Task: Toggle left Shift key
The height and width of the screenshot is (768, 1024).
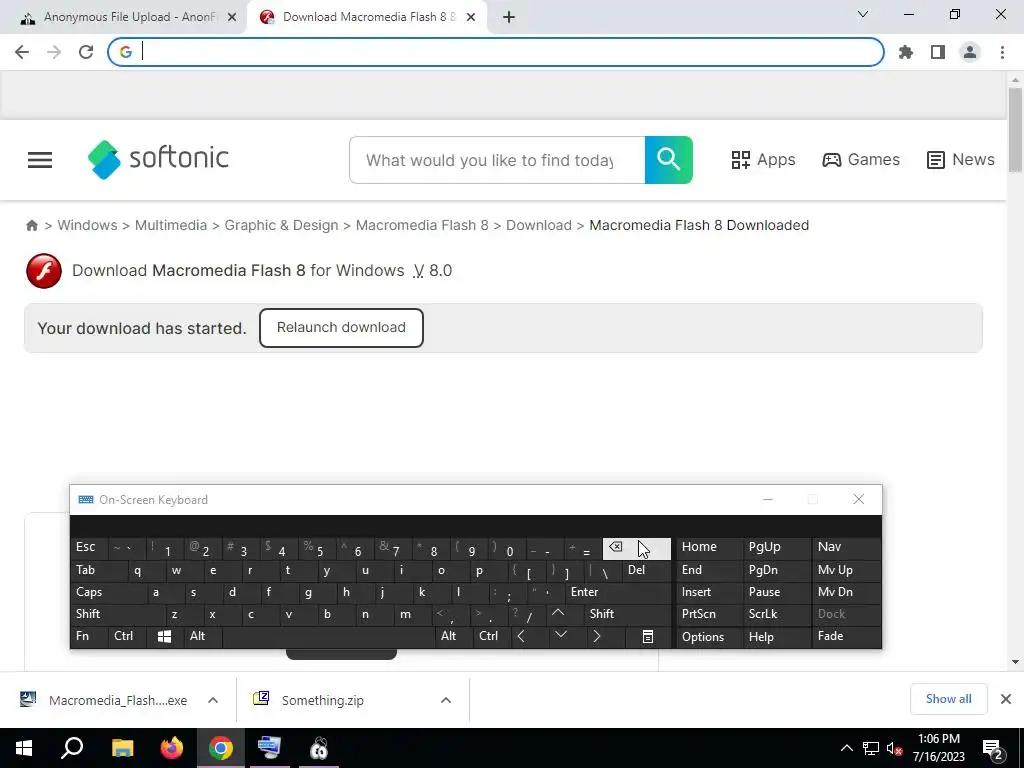Action: 118,615
